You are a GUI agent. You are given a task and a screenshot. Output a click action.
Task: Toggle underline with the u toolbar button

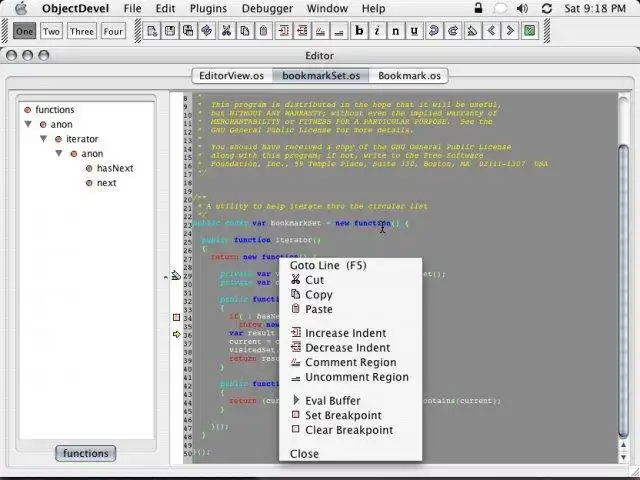click(x=414, y=31)
